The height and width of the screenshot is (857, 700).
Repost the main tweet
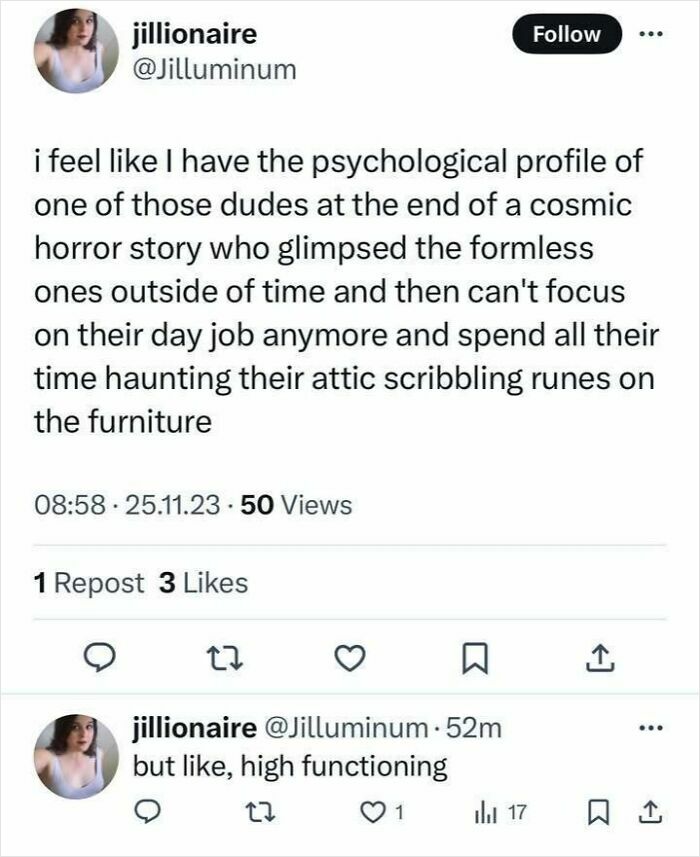[225, 658]
